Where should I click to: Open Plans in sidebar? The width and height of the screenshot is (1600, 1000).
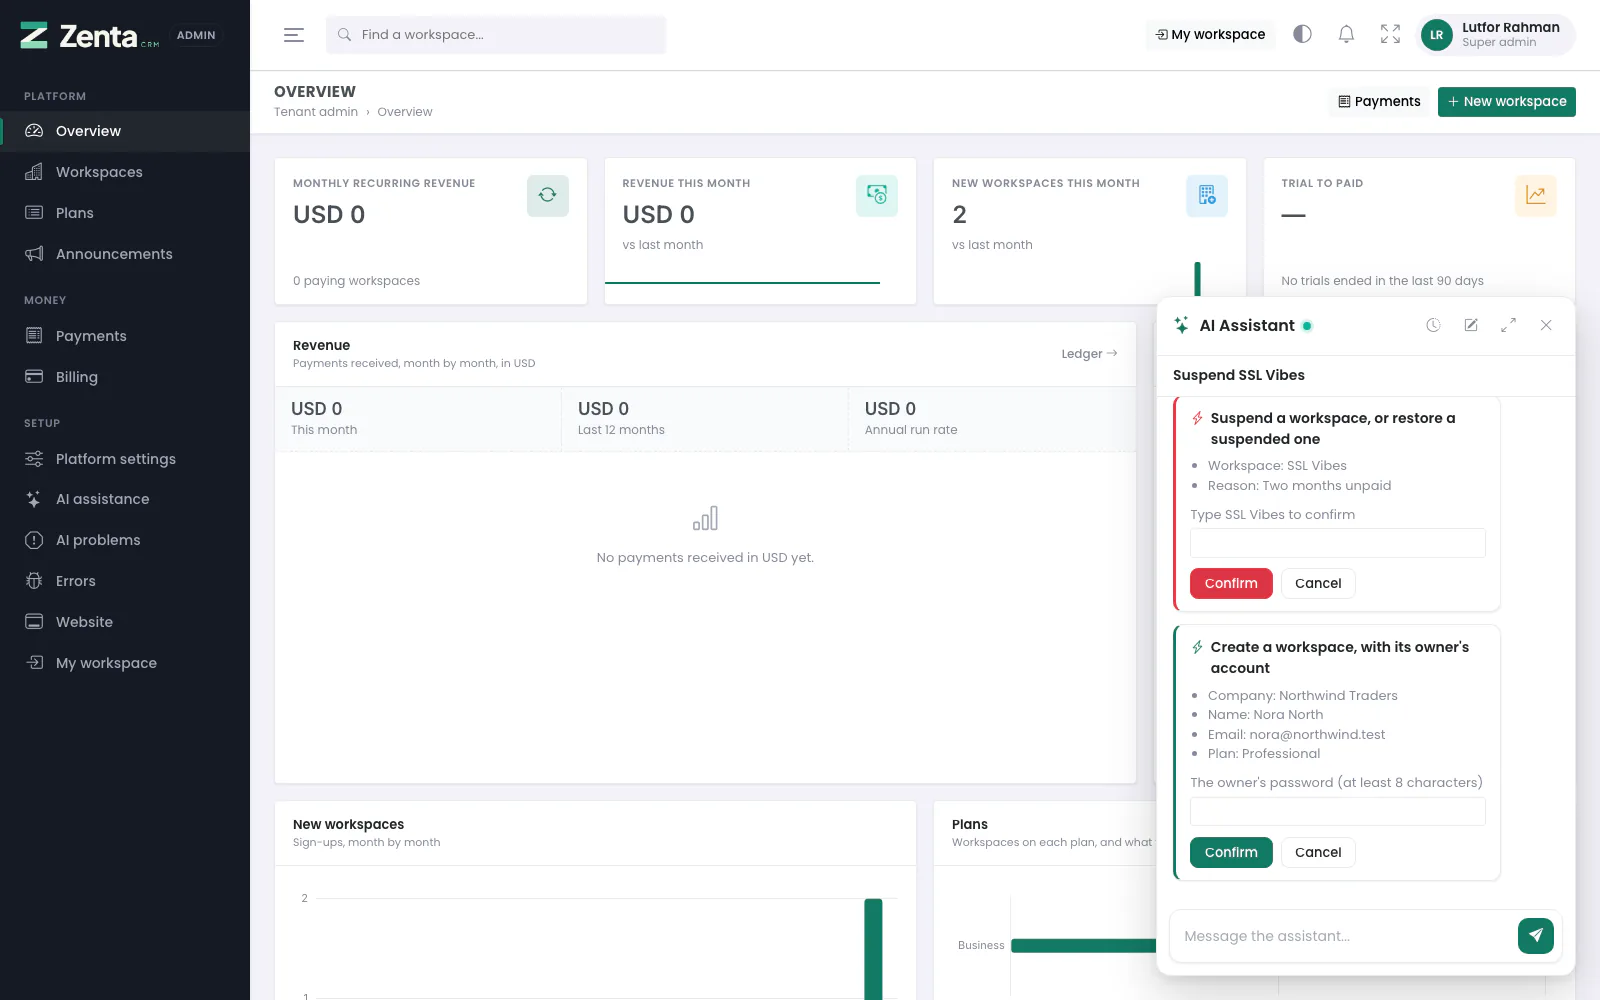click(x=125, y=213)
